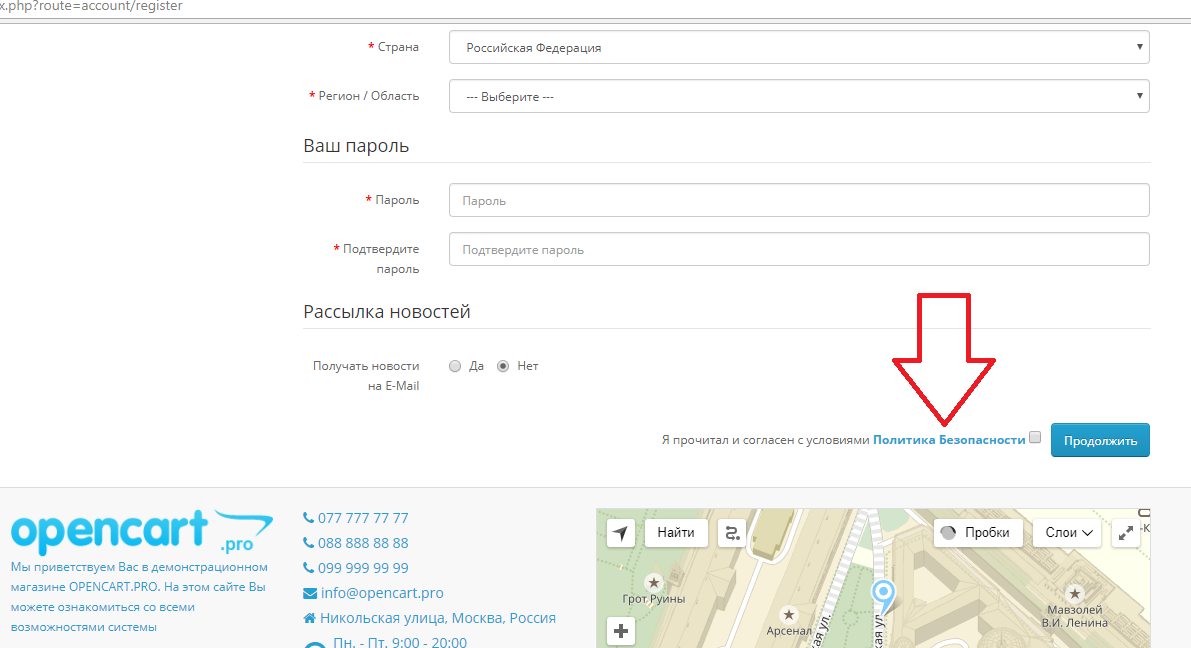Click the phone icon beside 077 777 77 77
1191x648 pixels.
[x=308, y=518]
